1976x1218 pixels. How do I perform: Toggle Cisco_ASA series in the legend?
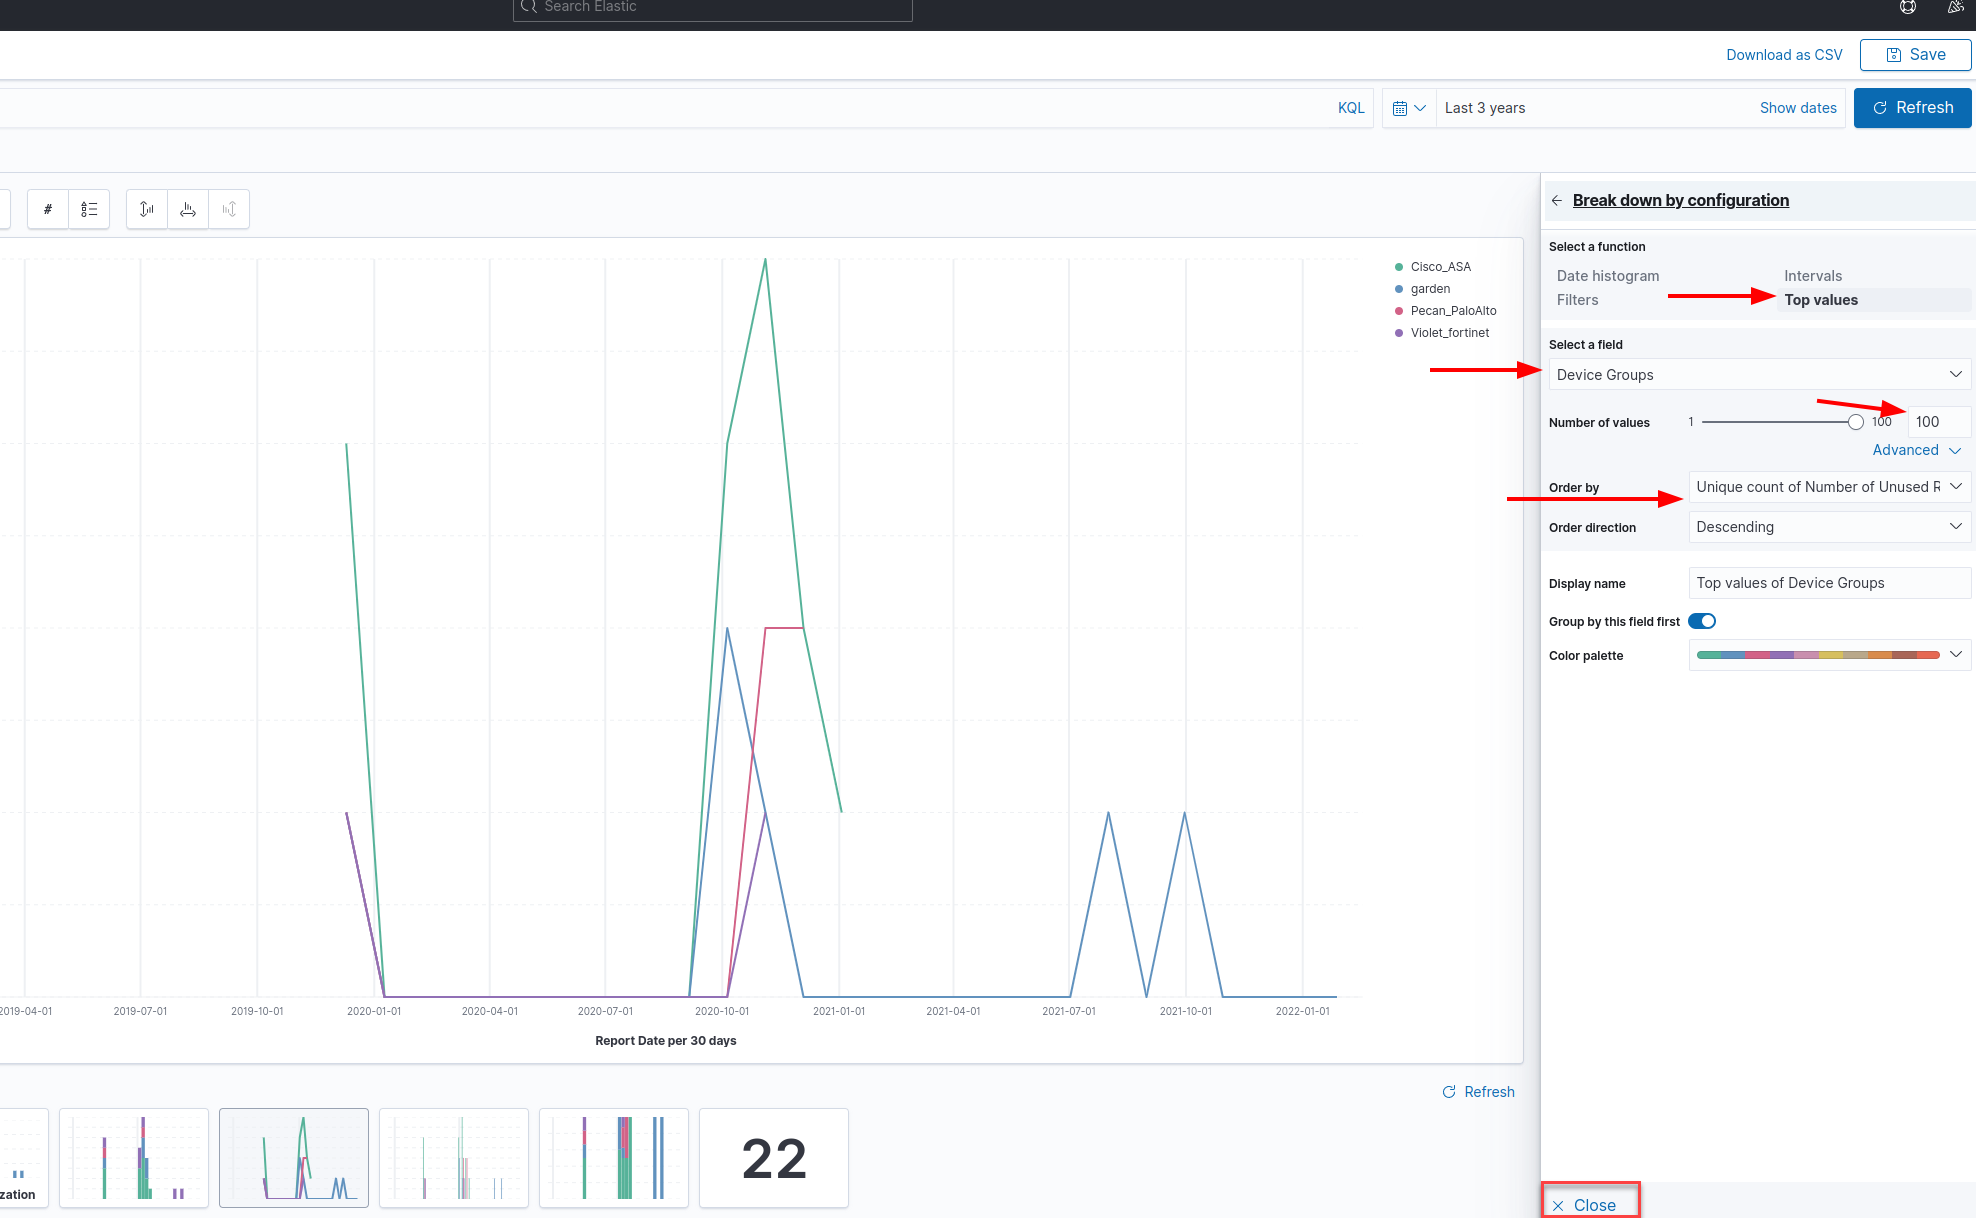pyautogui.click(x=1440, y=267)
